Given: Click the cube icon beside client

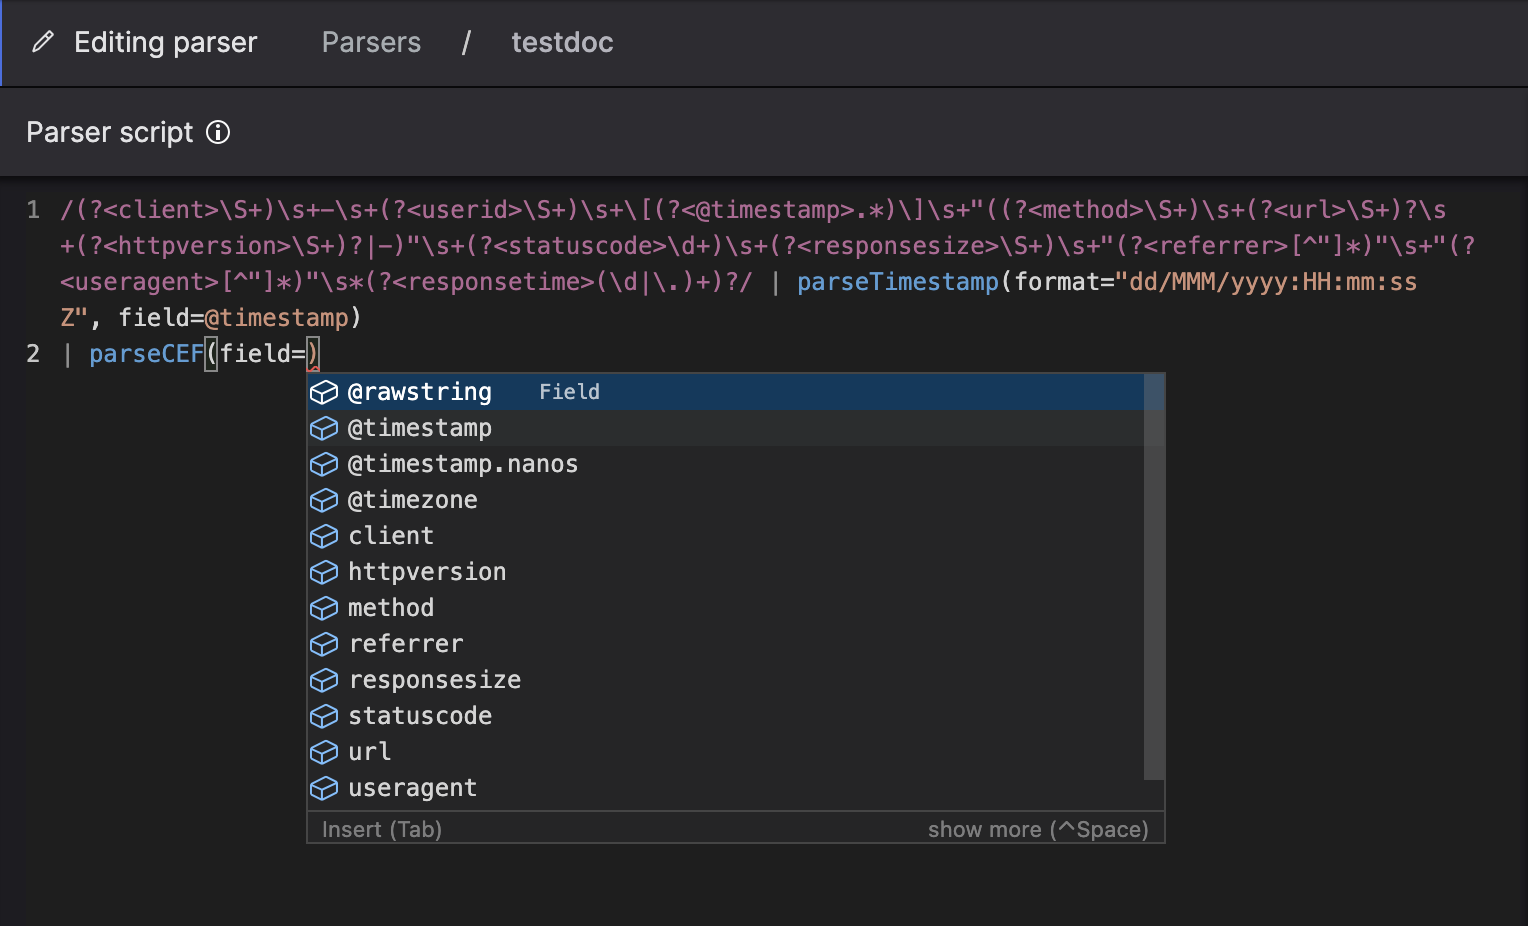Looking at the screenshot, I should click(x=324, y=536).
